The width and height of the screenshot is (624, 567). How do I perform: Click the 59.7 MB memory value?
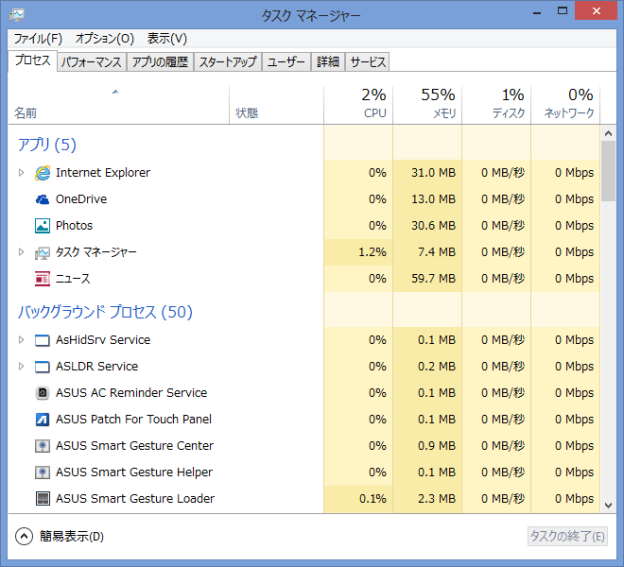(x=433, y=279)
